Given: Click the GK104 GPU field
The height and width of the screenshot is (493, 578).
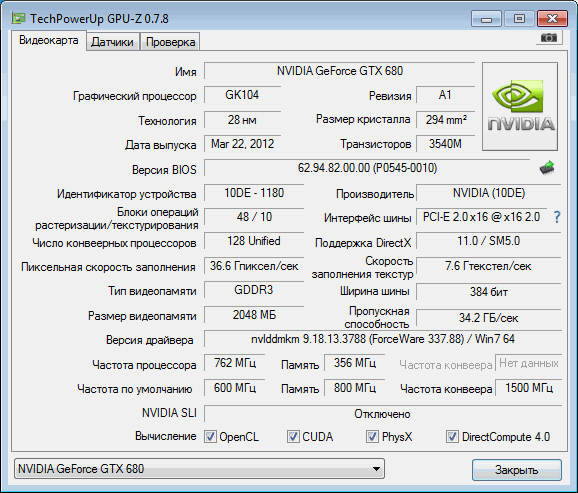Looking at the screenshot, I should click(x=242, y=95).
